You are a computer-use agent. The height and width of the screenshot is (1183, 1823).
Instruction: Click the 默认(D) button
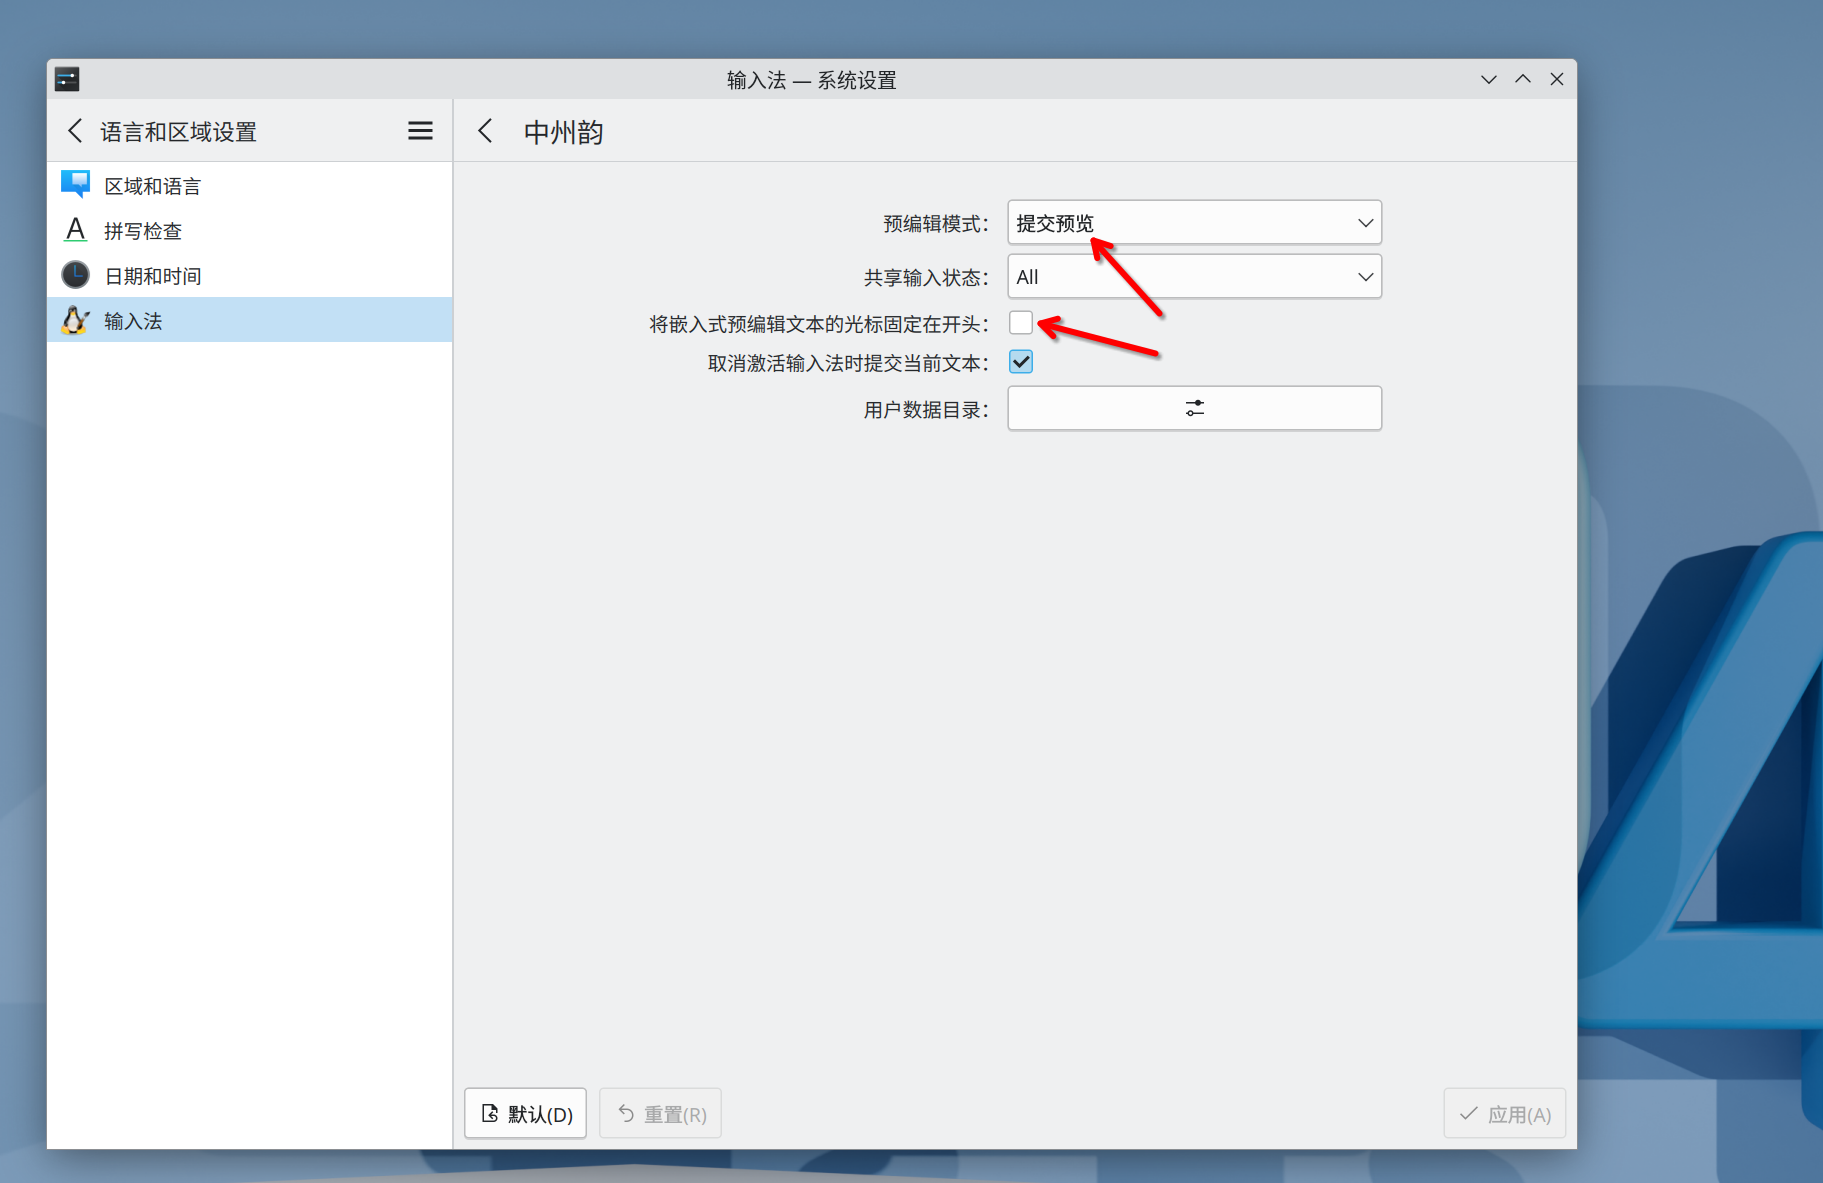(526, 1113)
